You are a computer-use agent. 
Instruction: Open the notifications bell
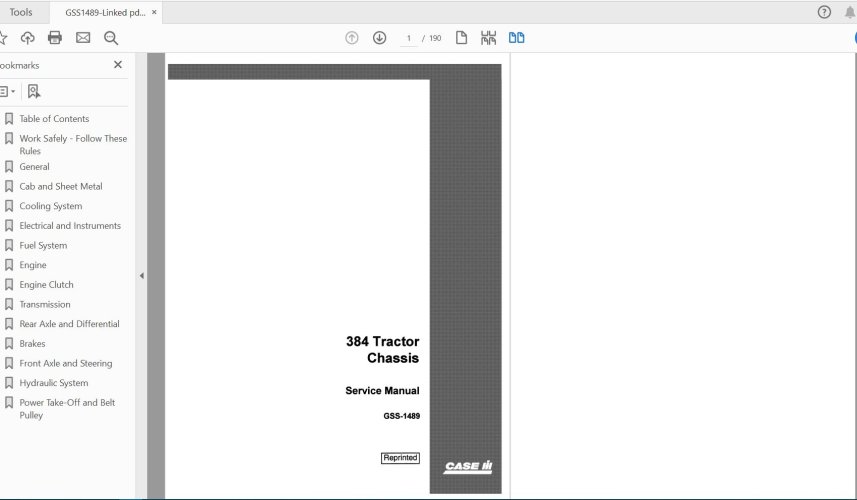click(x=849, y=12)
